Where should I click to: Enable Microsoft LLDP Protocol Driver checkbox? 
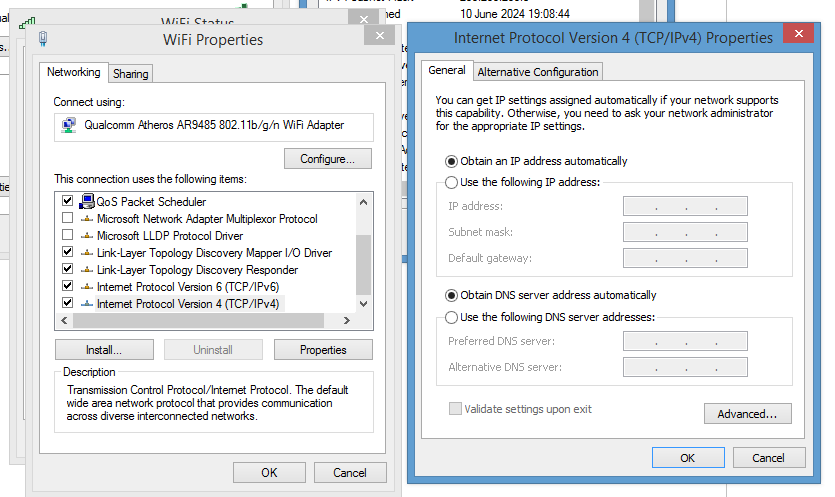[68, 235]
